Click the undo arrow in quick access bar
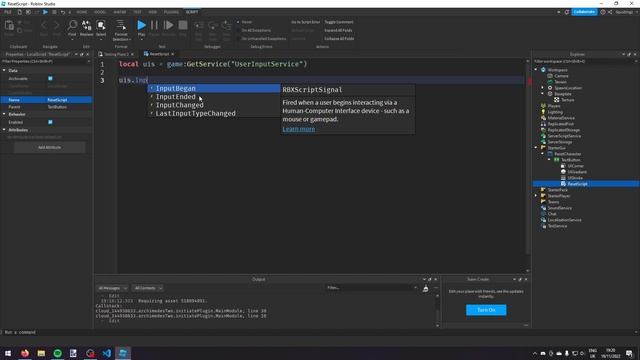The width and height of the screenshot is (640, 360). [62, 12]
